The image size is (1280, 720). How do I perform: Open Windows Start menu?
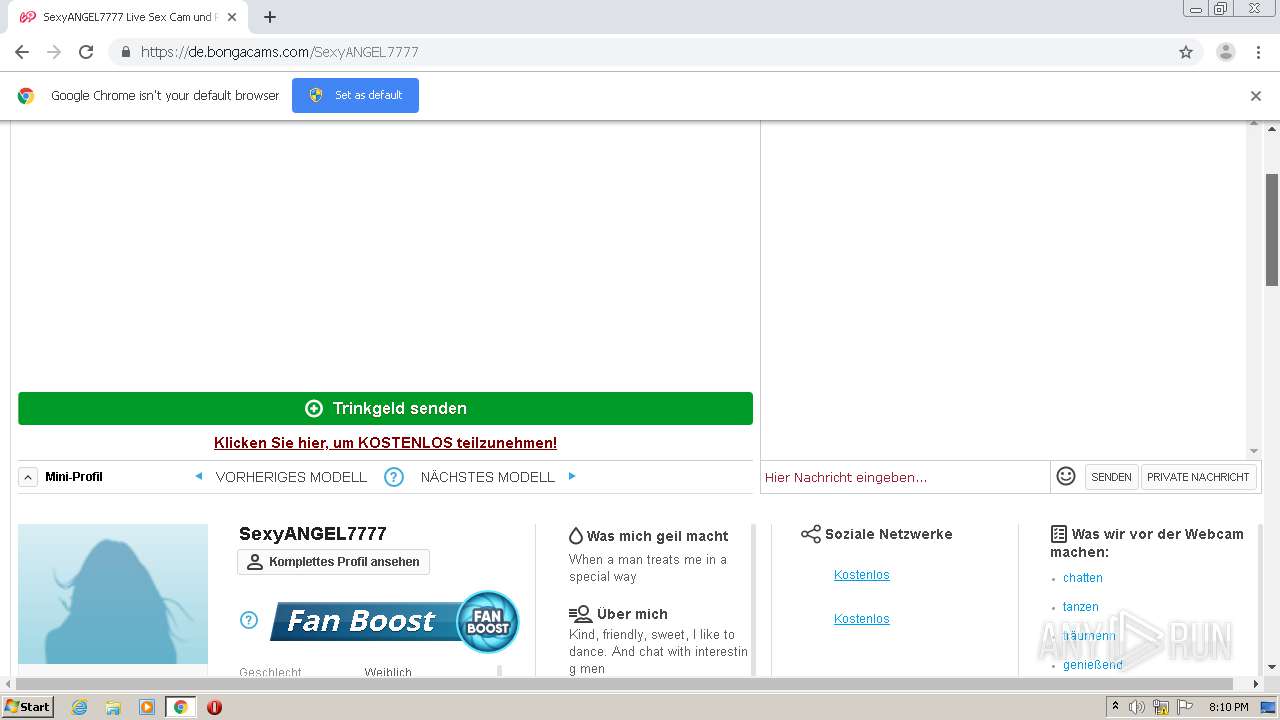[28, 706]
